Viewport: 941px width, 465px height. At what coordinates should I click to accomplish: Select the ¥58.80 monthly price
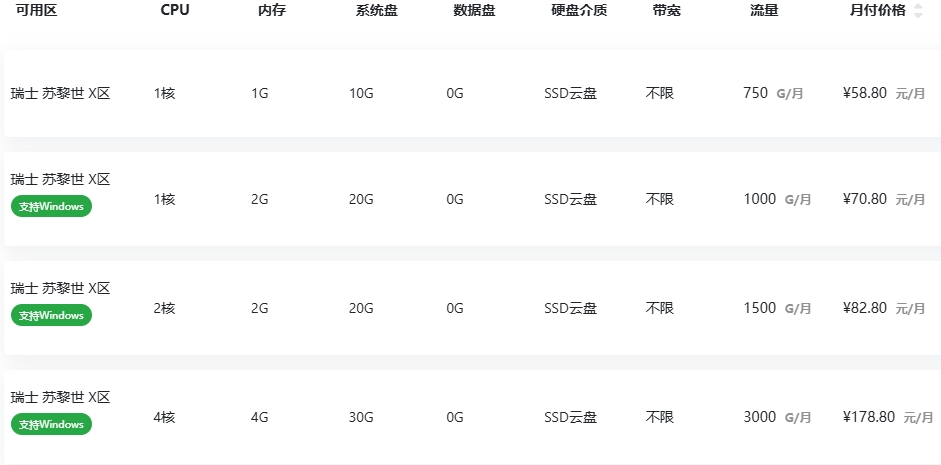click(865, 93)
